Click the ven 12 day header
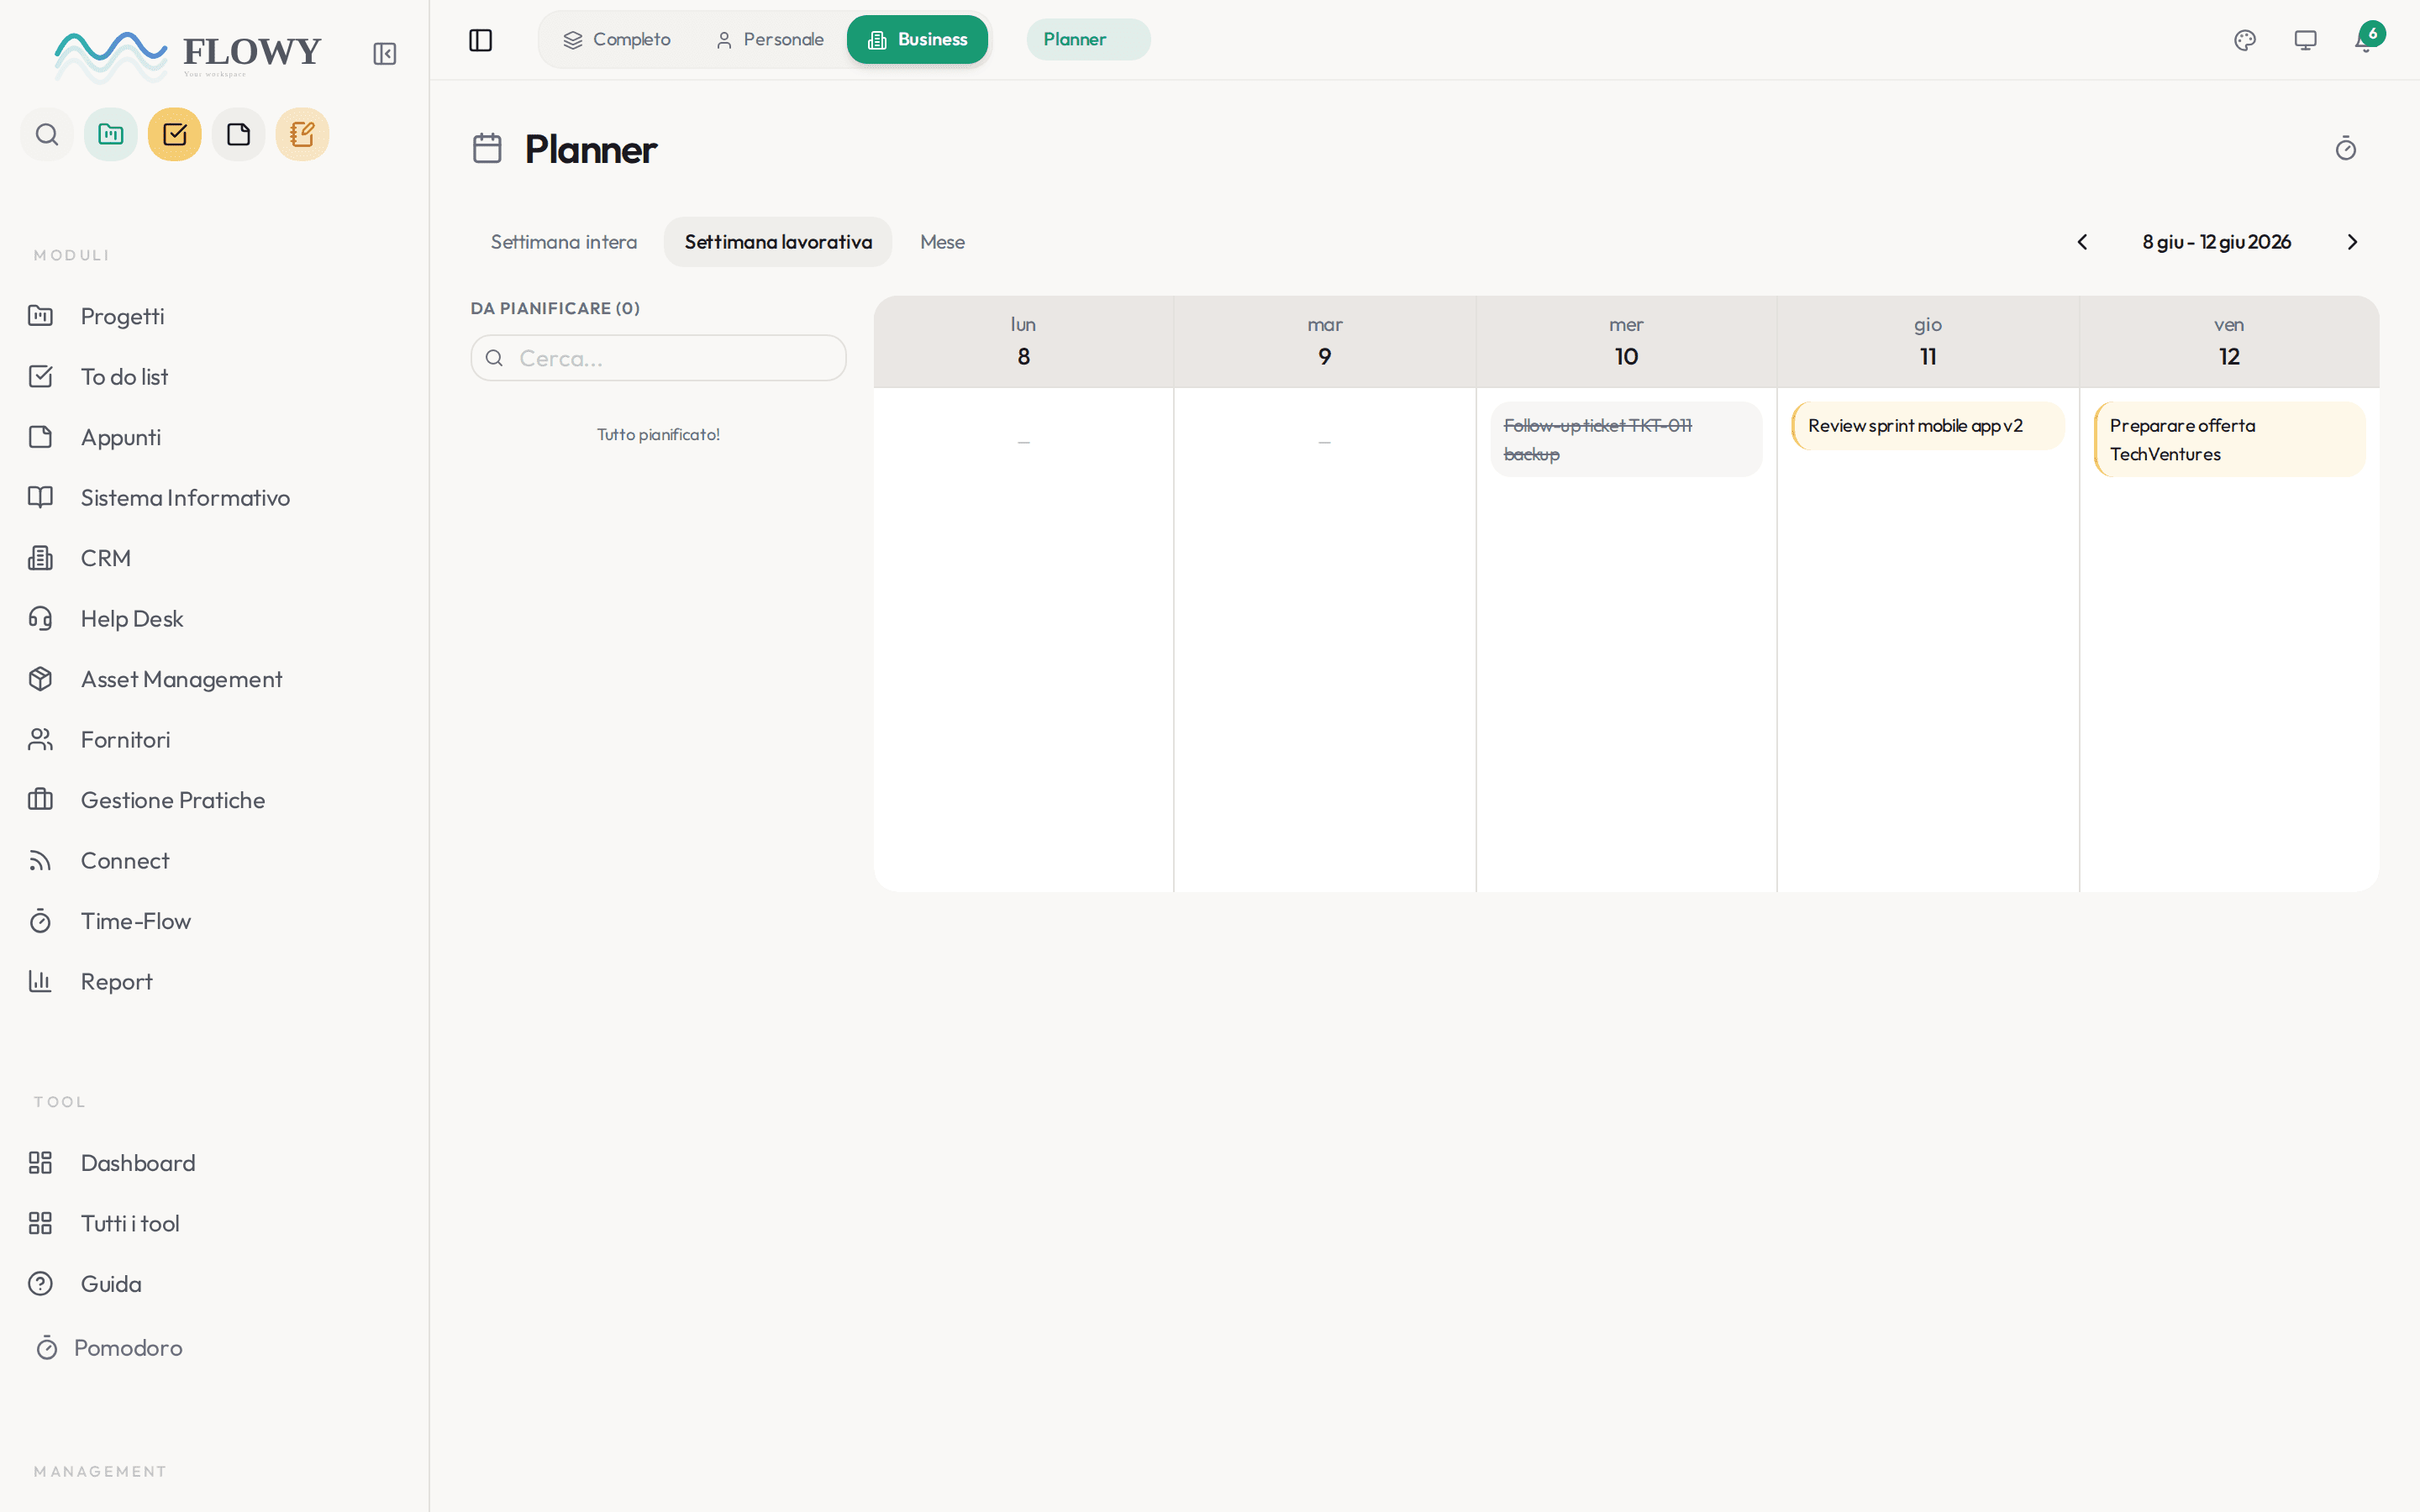The image size is (2420, 1512). tap(2230, 342)
